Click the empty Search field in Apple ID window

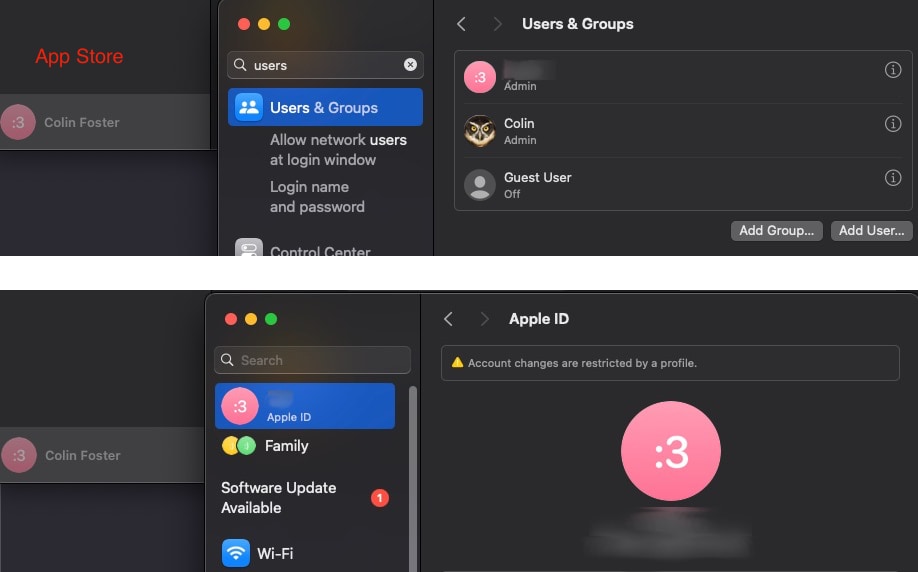click(312, 360)
